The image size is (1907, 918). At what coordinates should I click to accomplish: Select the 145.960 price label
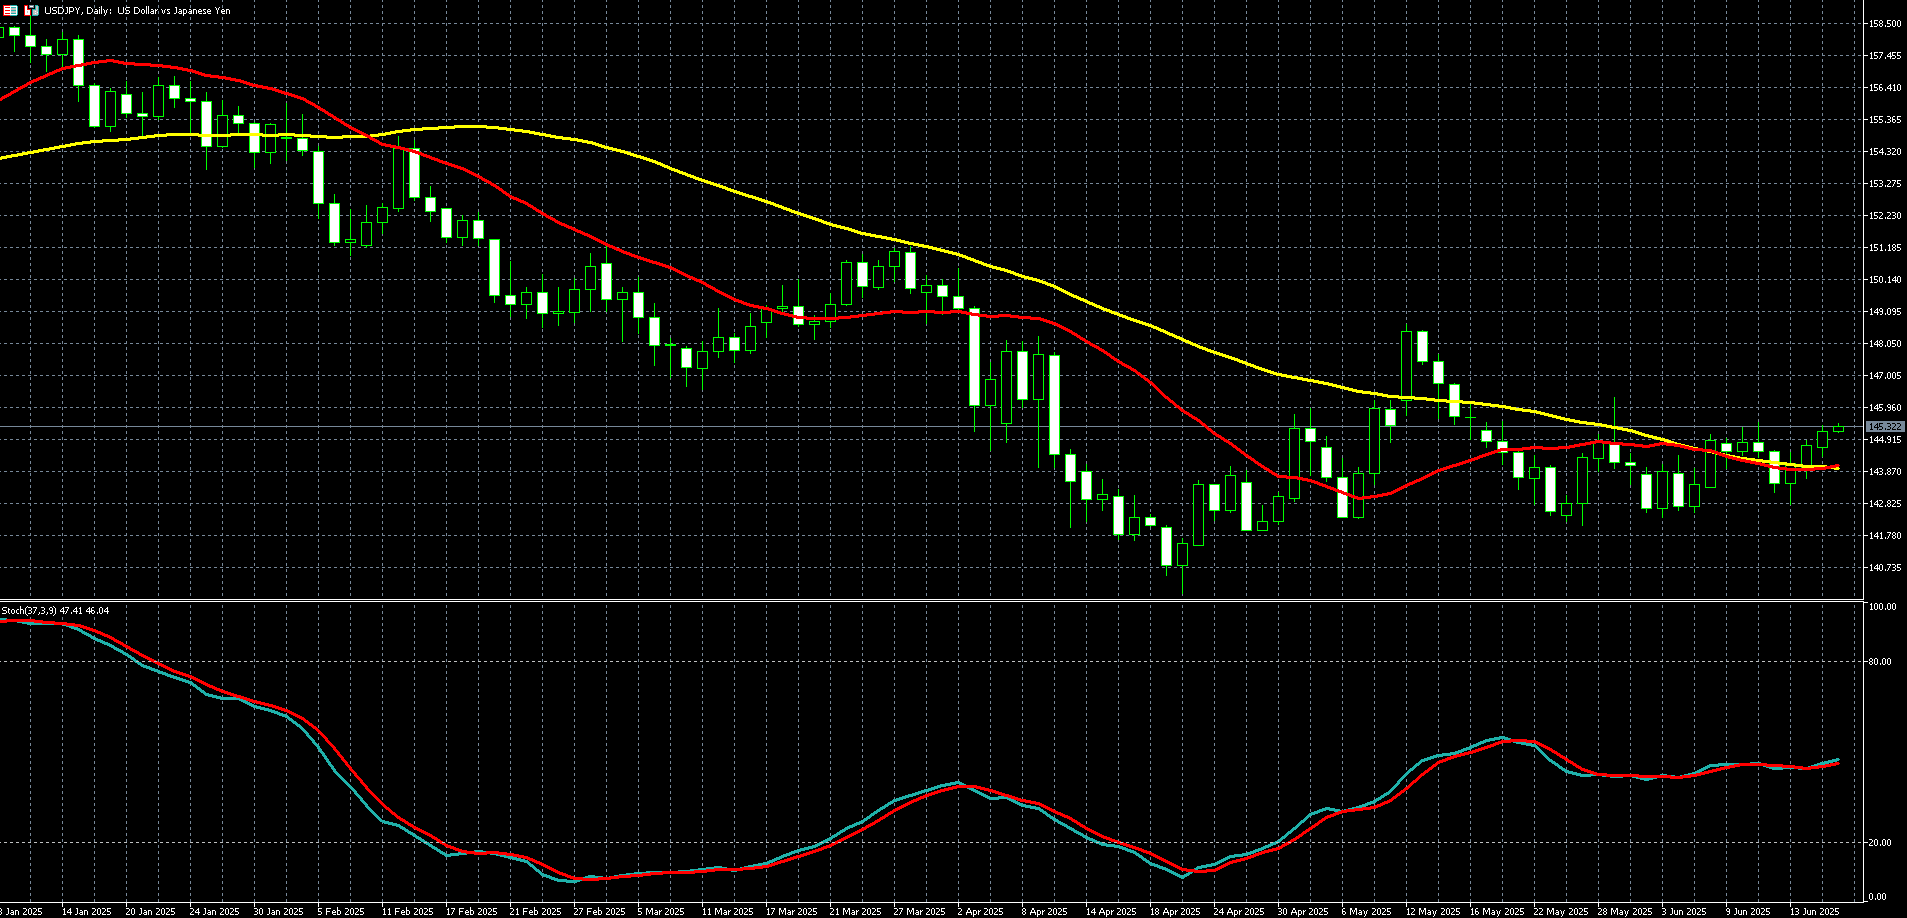click(x=1885, y=408)
